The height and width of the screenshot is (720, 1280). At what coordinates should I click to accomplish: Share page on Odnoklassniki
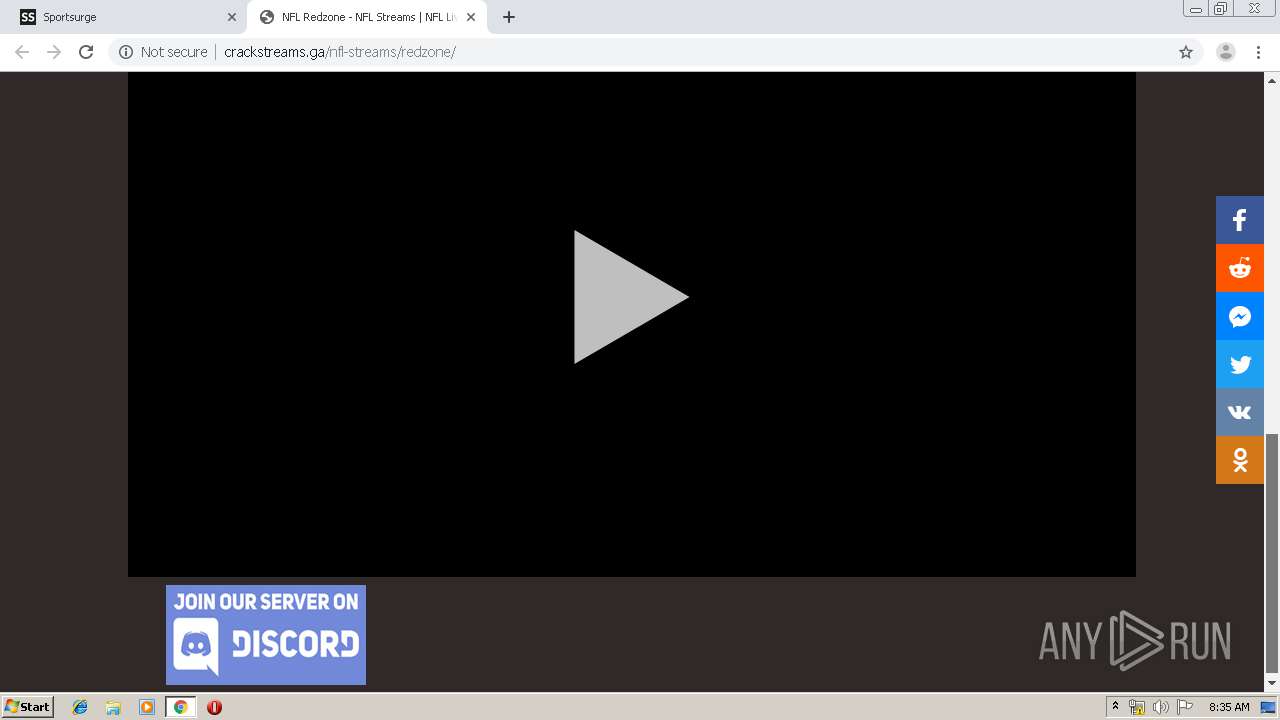(x=1240, y=460)
